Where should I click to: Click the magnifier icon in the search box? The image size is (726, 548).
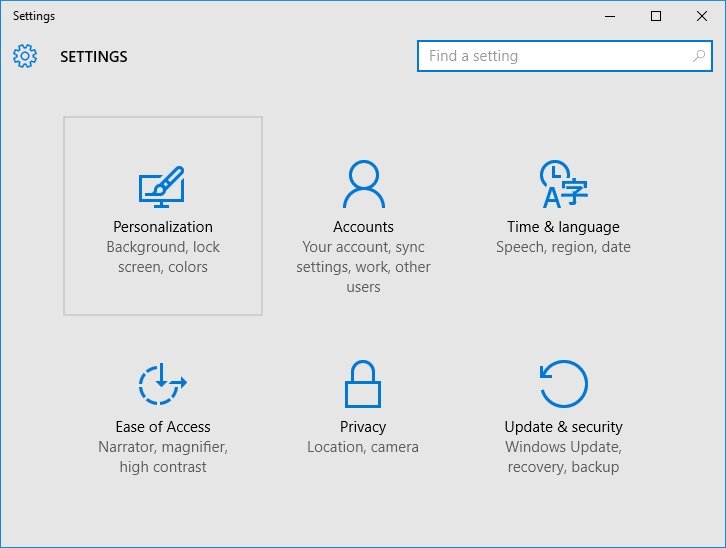click(x=699, y=56)
